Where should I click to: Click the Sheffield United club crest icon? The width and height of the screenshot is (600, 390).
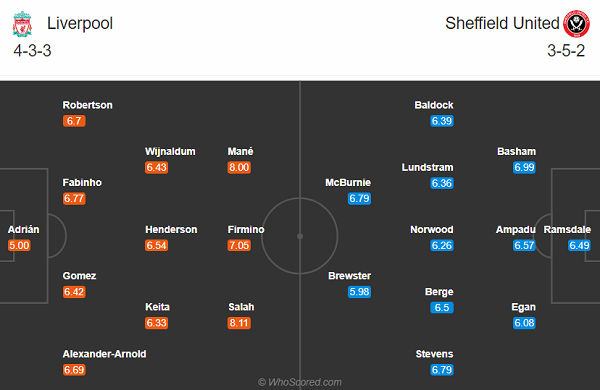point(576,24)
